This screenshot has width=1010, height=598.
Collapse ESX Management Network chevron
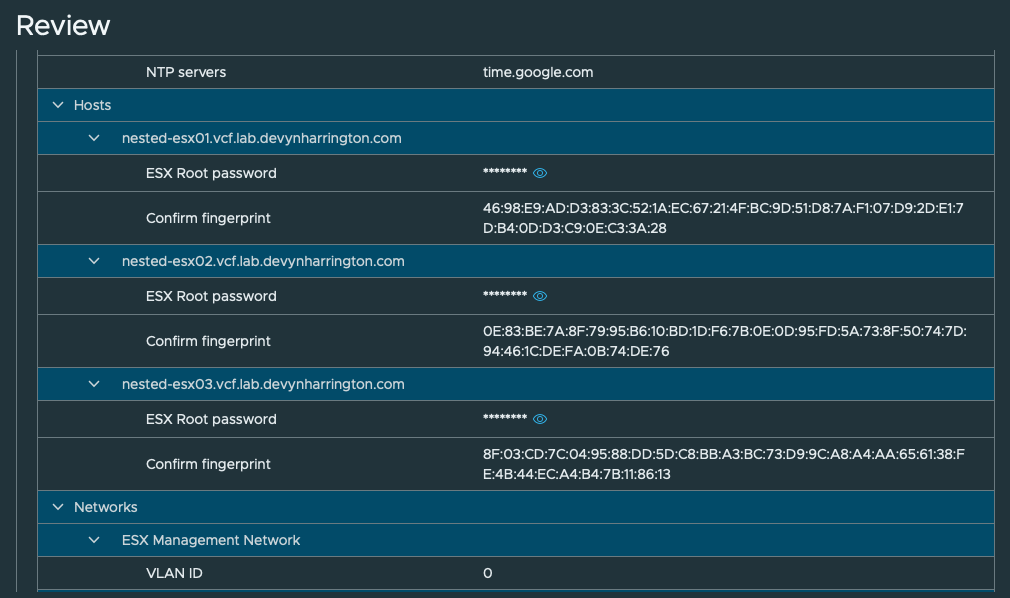(x=94, y=540)
